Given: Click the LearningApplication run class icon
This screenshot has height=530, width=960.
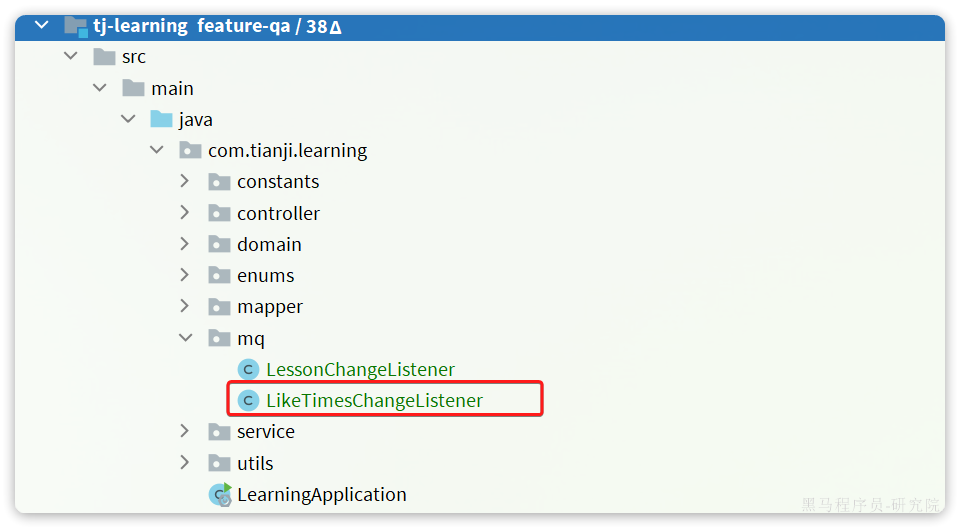Looking at the screenshot, I should tap(220, 495).
